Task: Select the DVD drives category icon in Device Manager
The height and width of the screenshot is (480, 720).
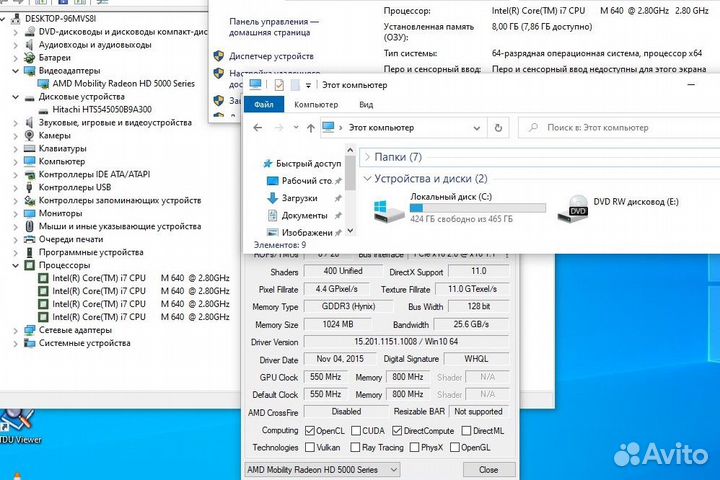Action: [30, 32]
